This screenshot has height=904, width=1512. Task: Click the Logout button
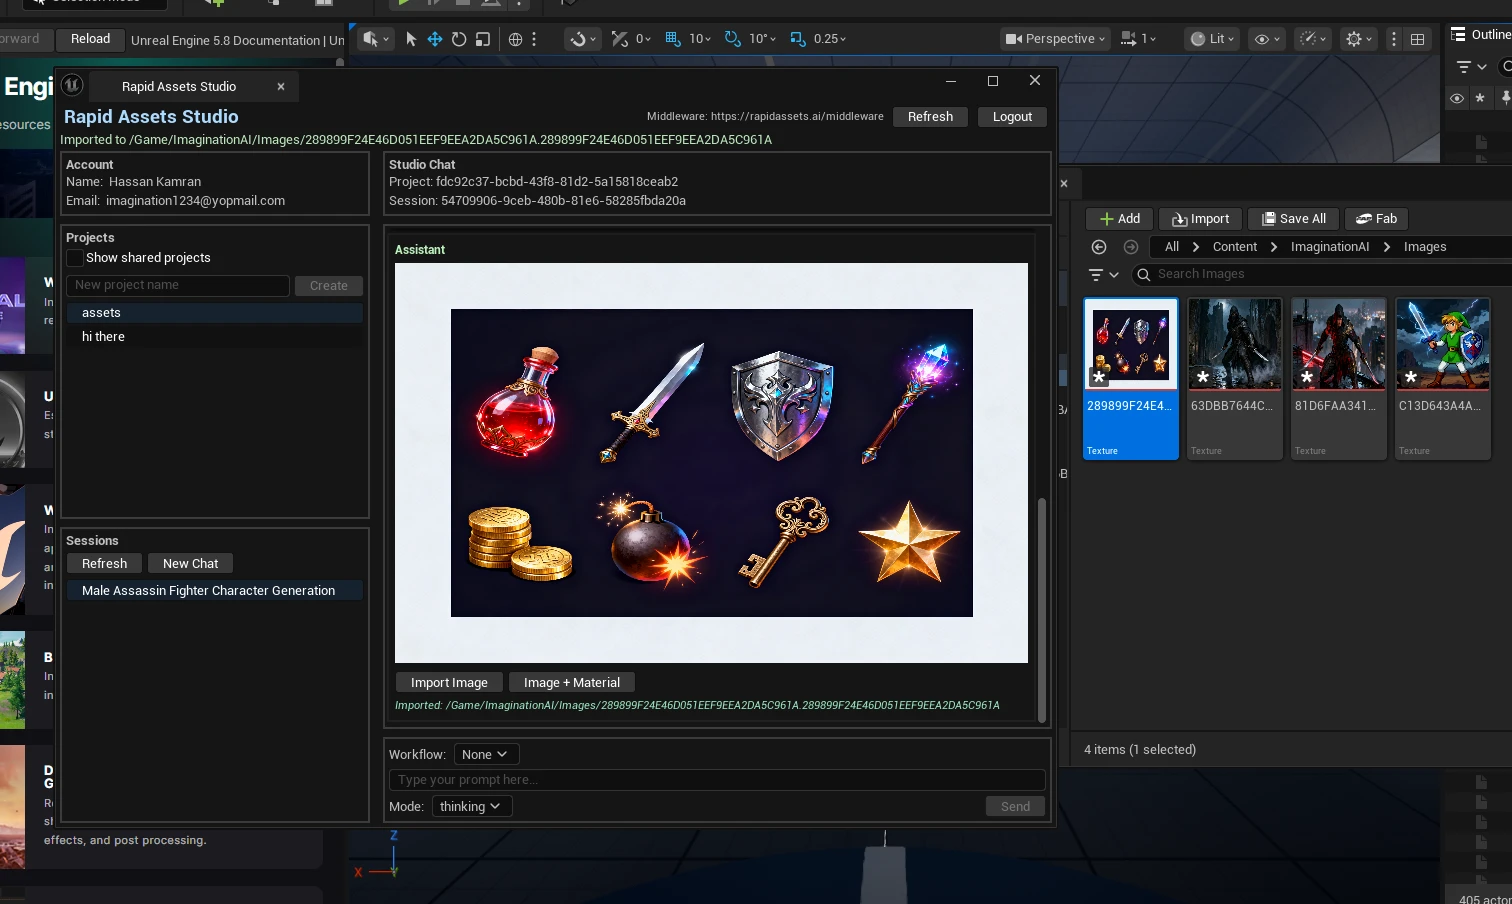point(1012,117)
